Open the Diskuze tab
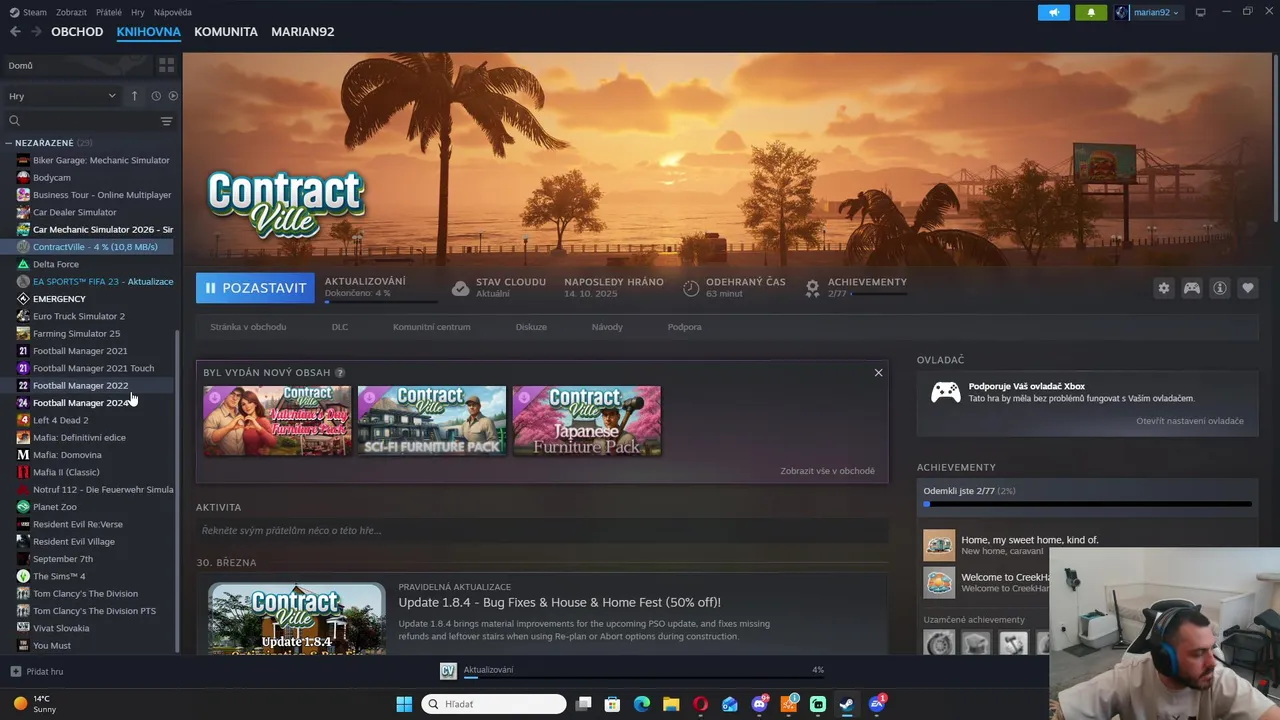 (531, 327)
